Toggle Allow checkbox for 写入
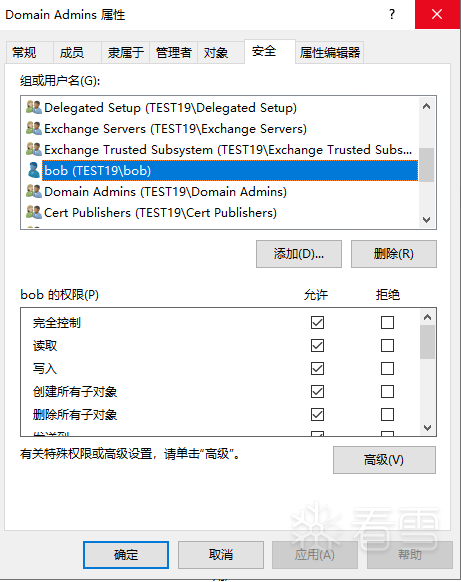The height and width of the screenshot is (582, 461). (317, 369)
